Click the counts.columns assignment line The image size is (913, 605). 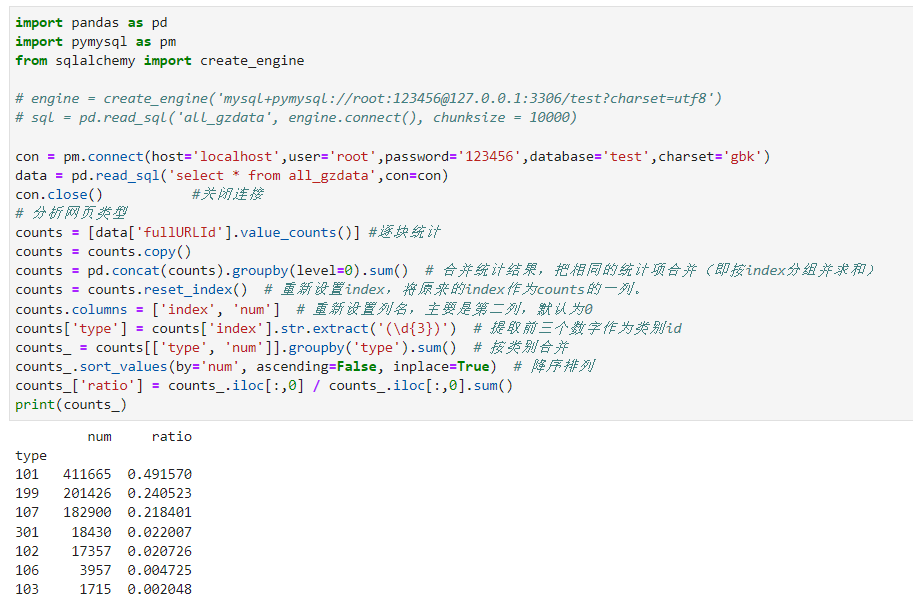click(x=148, y=309)
